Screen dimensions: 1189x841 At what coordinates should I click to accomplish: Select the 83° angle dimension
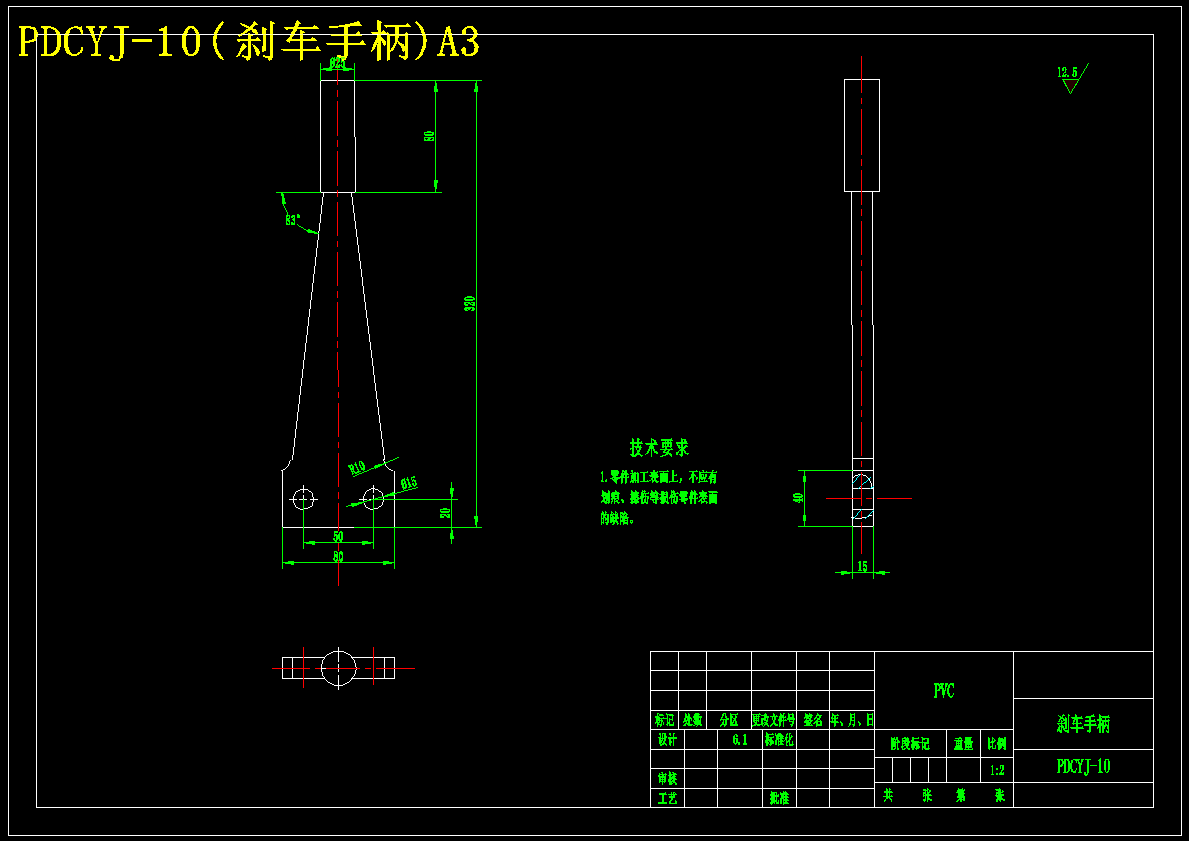pos(293,221)
